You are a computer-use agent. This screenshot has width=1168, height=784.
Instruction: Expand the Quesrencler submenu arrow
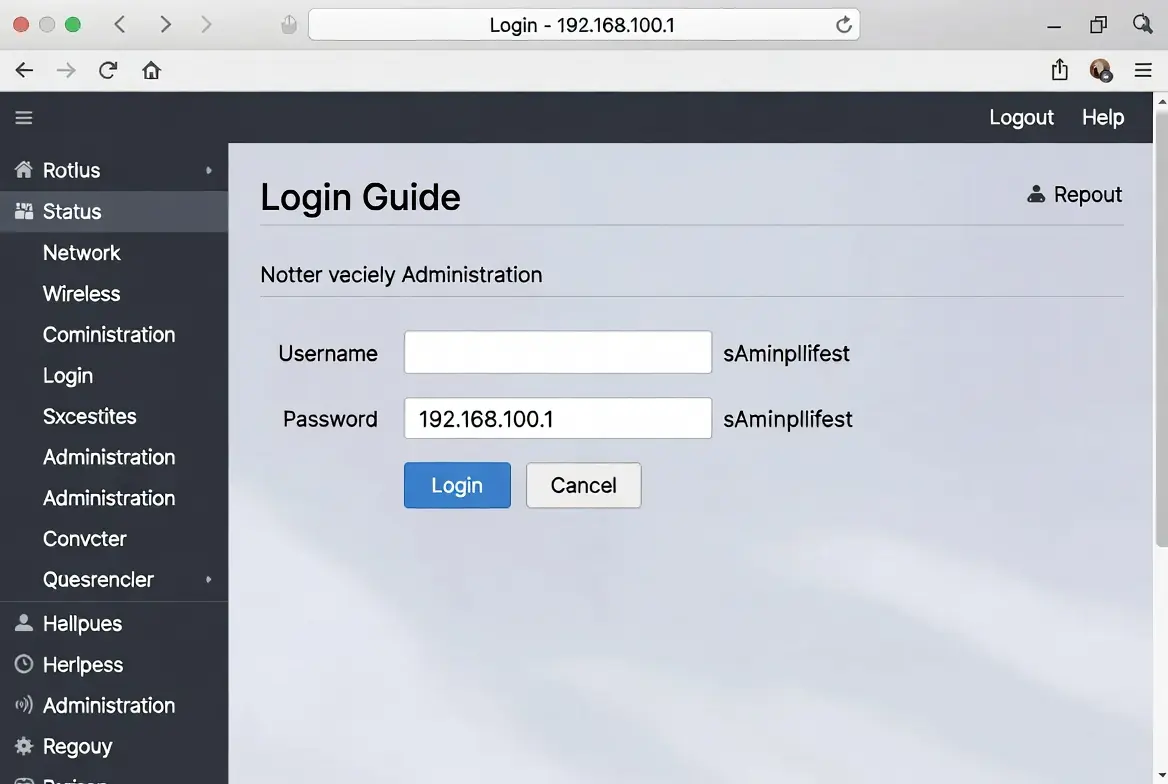pos(208,580)
